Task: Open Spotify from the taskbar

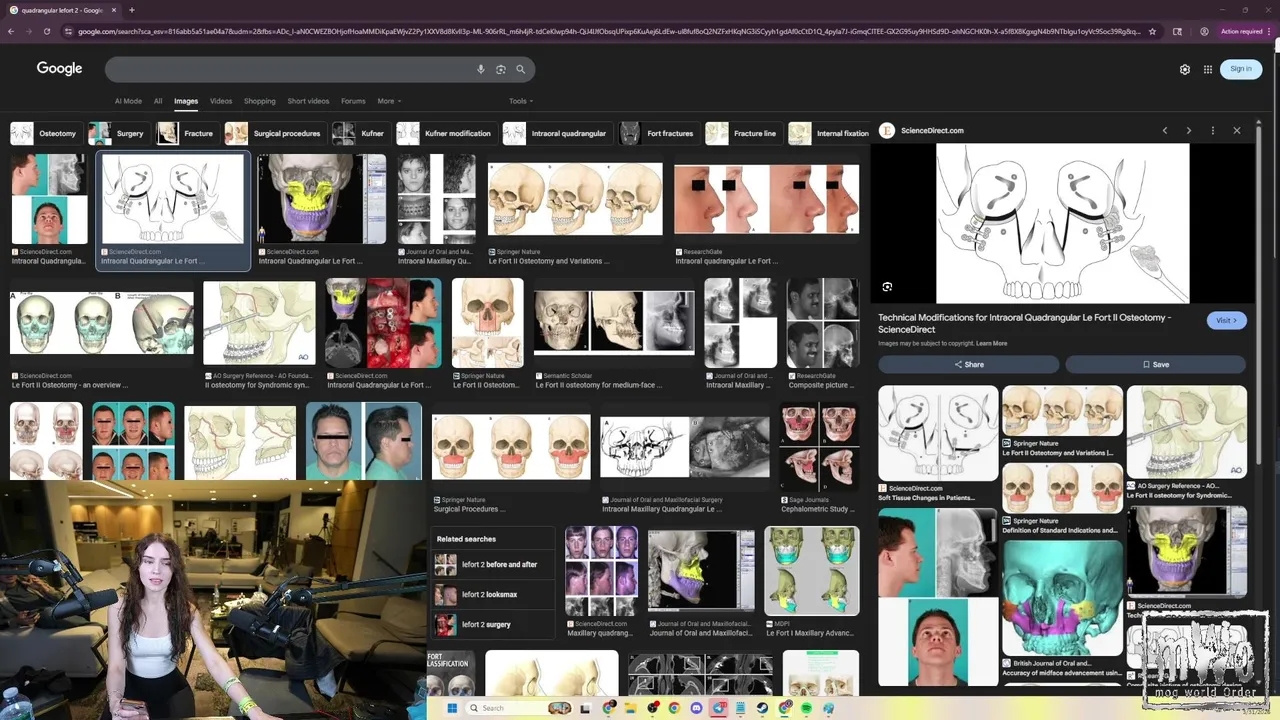Action: tap(806, 708)
